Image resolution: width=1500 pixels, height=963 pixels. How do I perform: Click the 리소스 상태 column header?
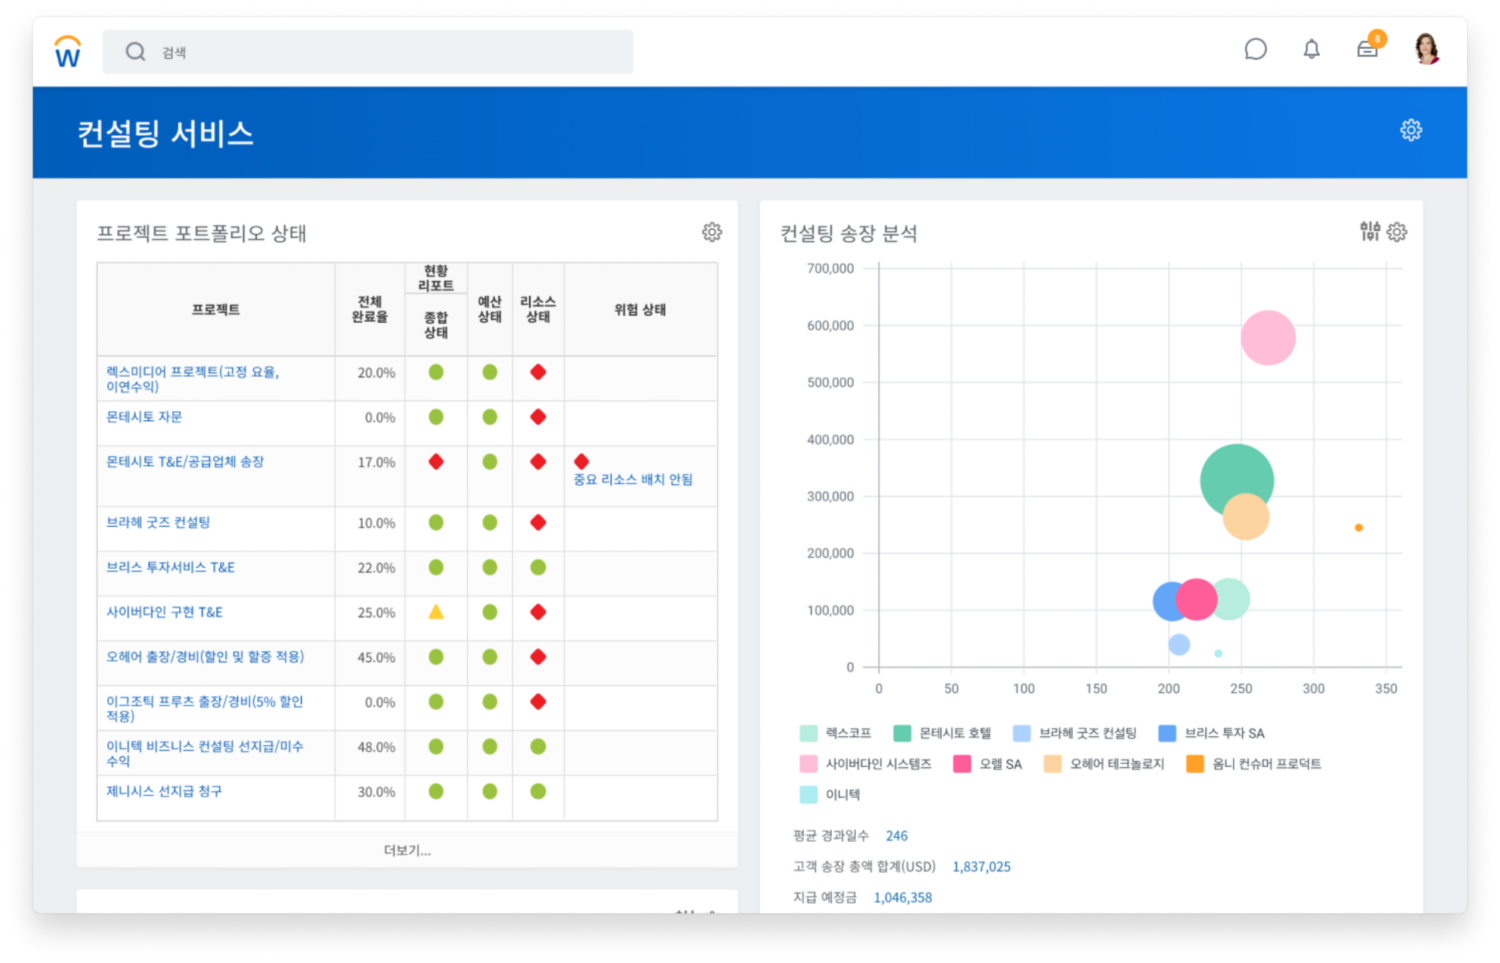point(538,309)
